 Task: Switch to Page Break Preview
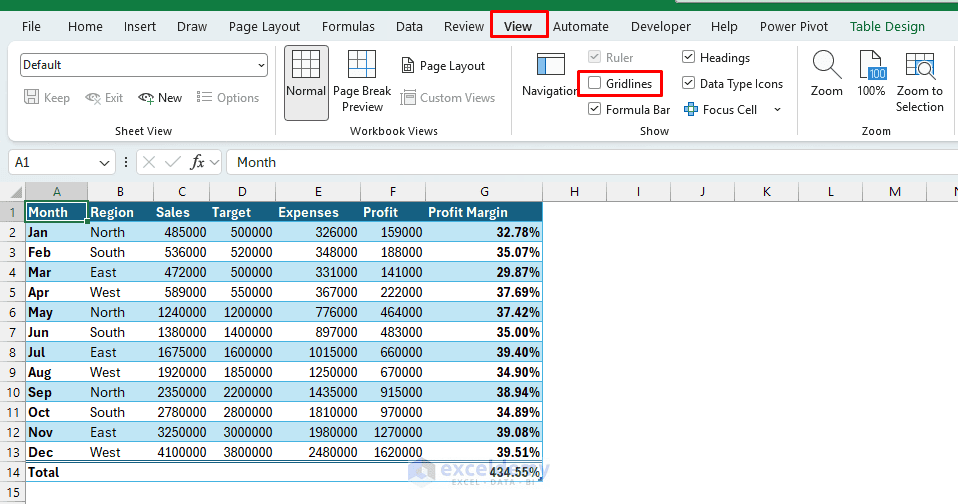click(x=362, y=82)
